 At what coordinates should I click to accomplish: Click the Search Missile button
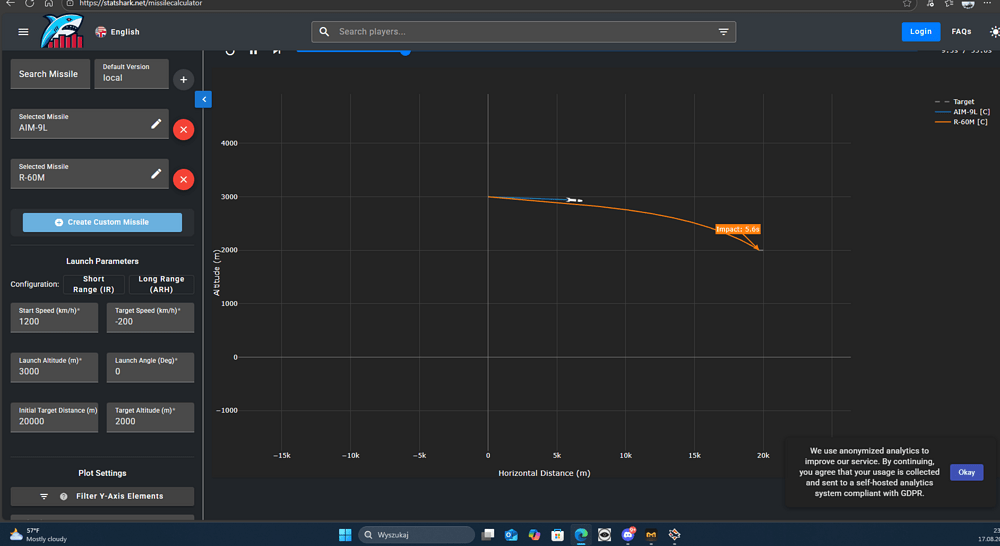pyautogui.click(x=50, y=74)
